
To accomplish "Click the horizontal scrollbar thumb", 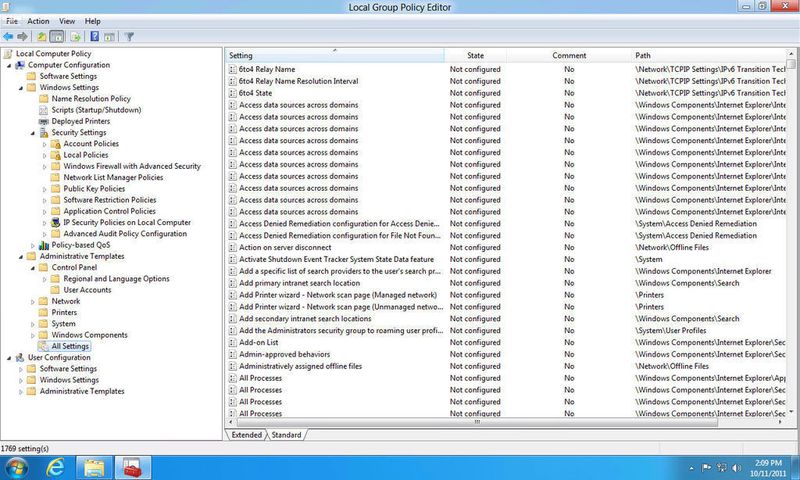I will [477, 422].
